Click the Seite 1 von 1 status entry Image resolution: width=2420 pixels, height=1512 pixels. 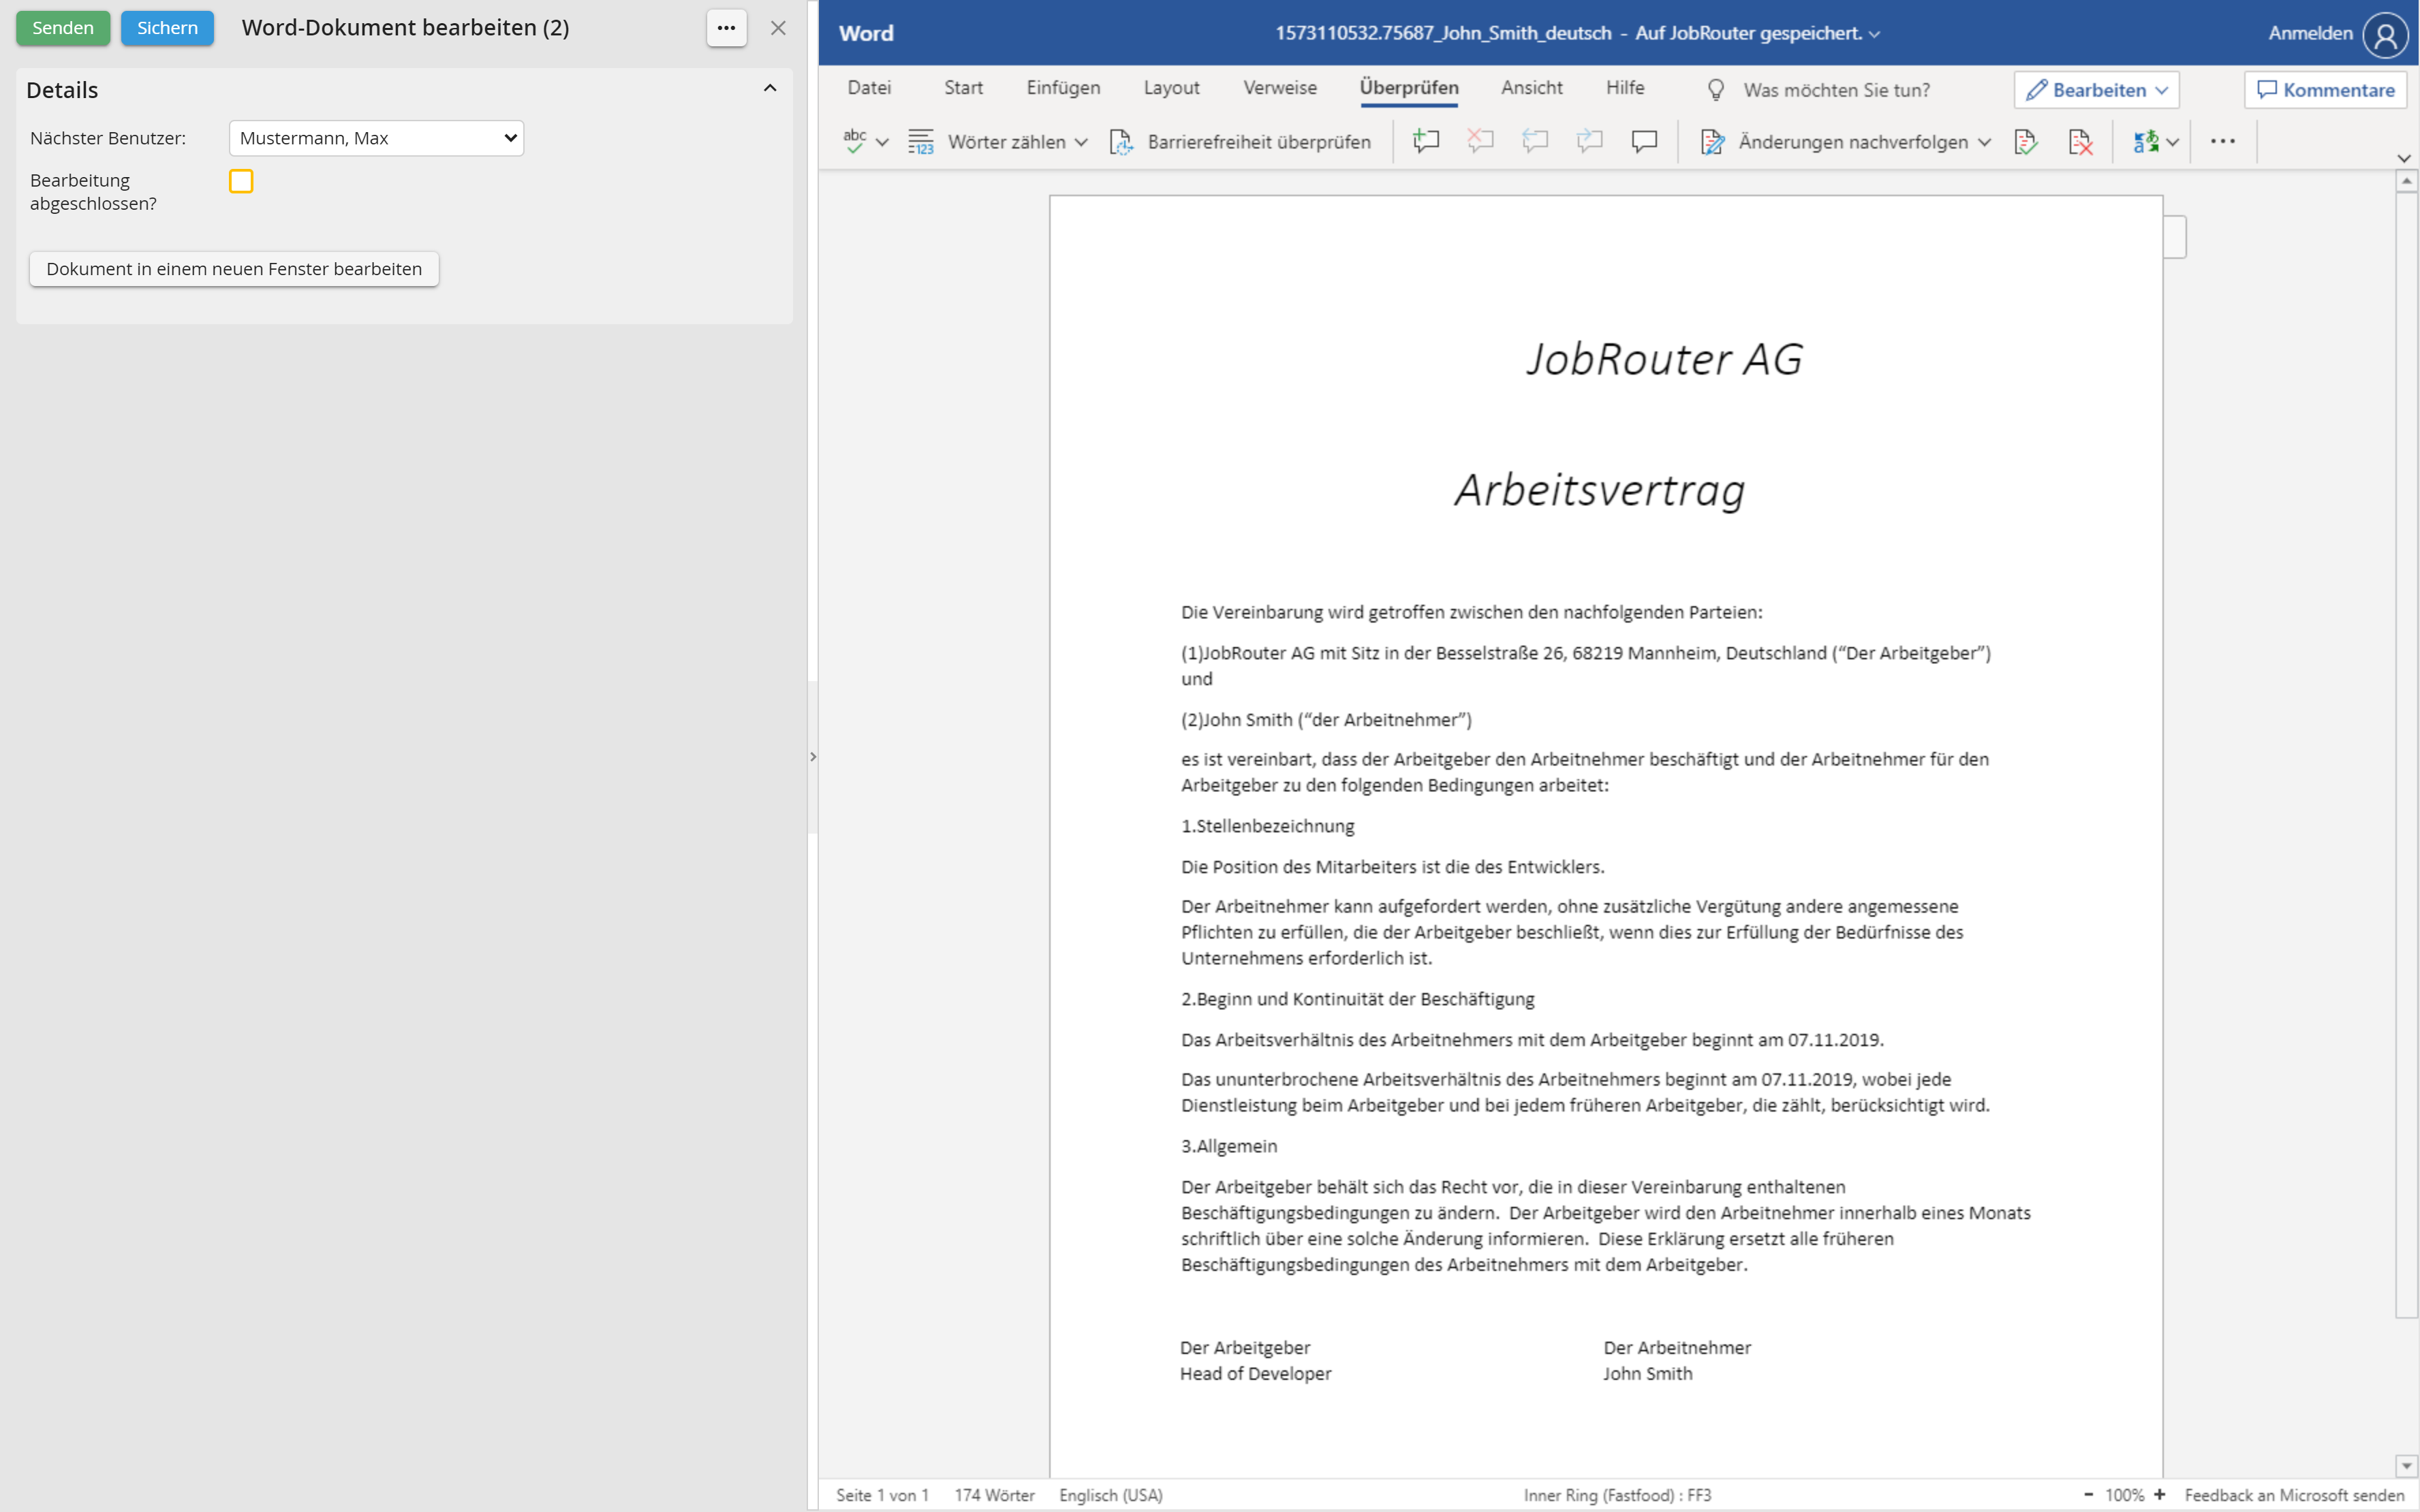[x=882, y=1495]
